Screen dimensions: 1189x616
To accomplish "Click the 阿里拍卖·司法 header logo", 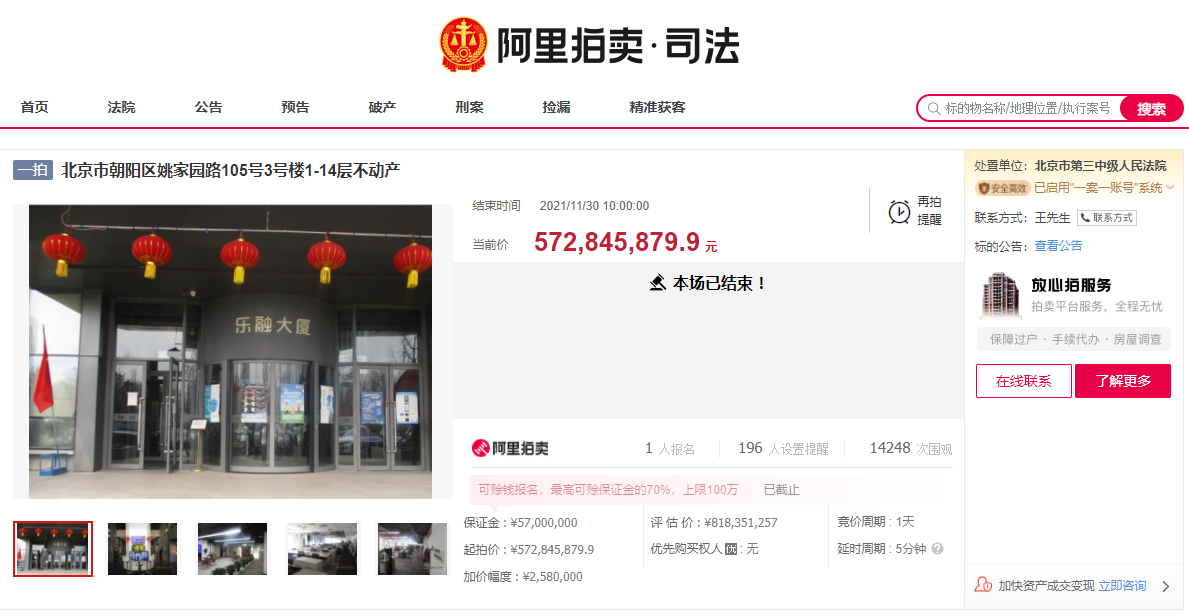I will 595,44.
